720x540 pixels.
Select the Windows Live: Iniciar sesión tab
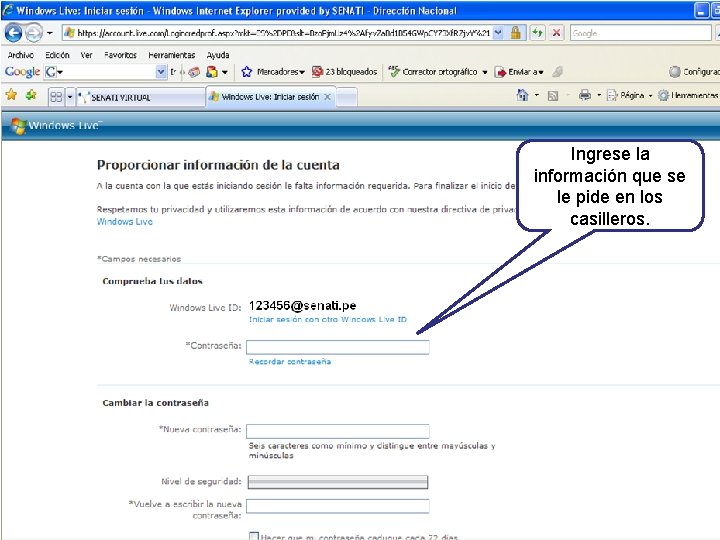pos(270,97)
